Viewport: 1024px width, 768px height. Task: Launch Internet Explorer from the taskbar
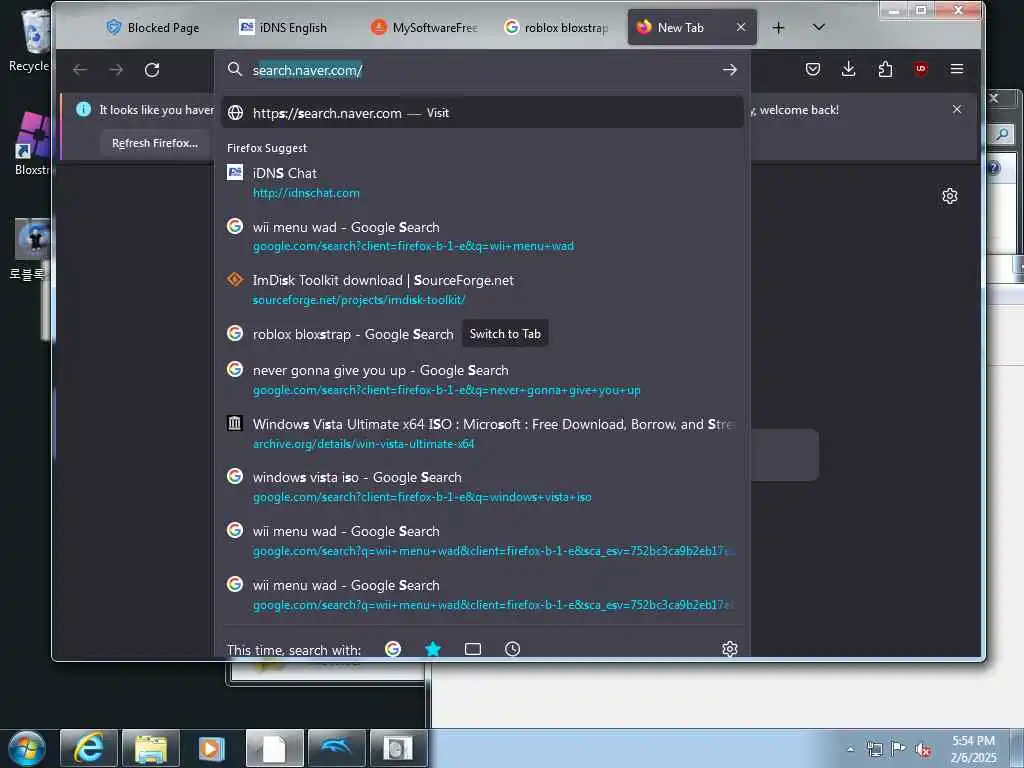coord(89,748)
